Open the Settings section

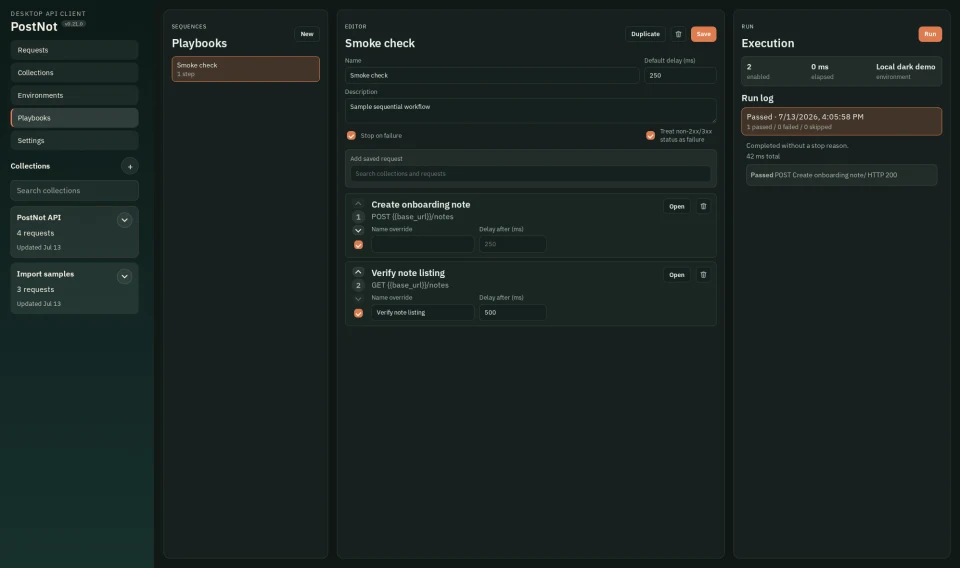(74, 141)
